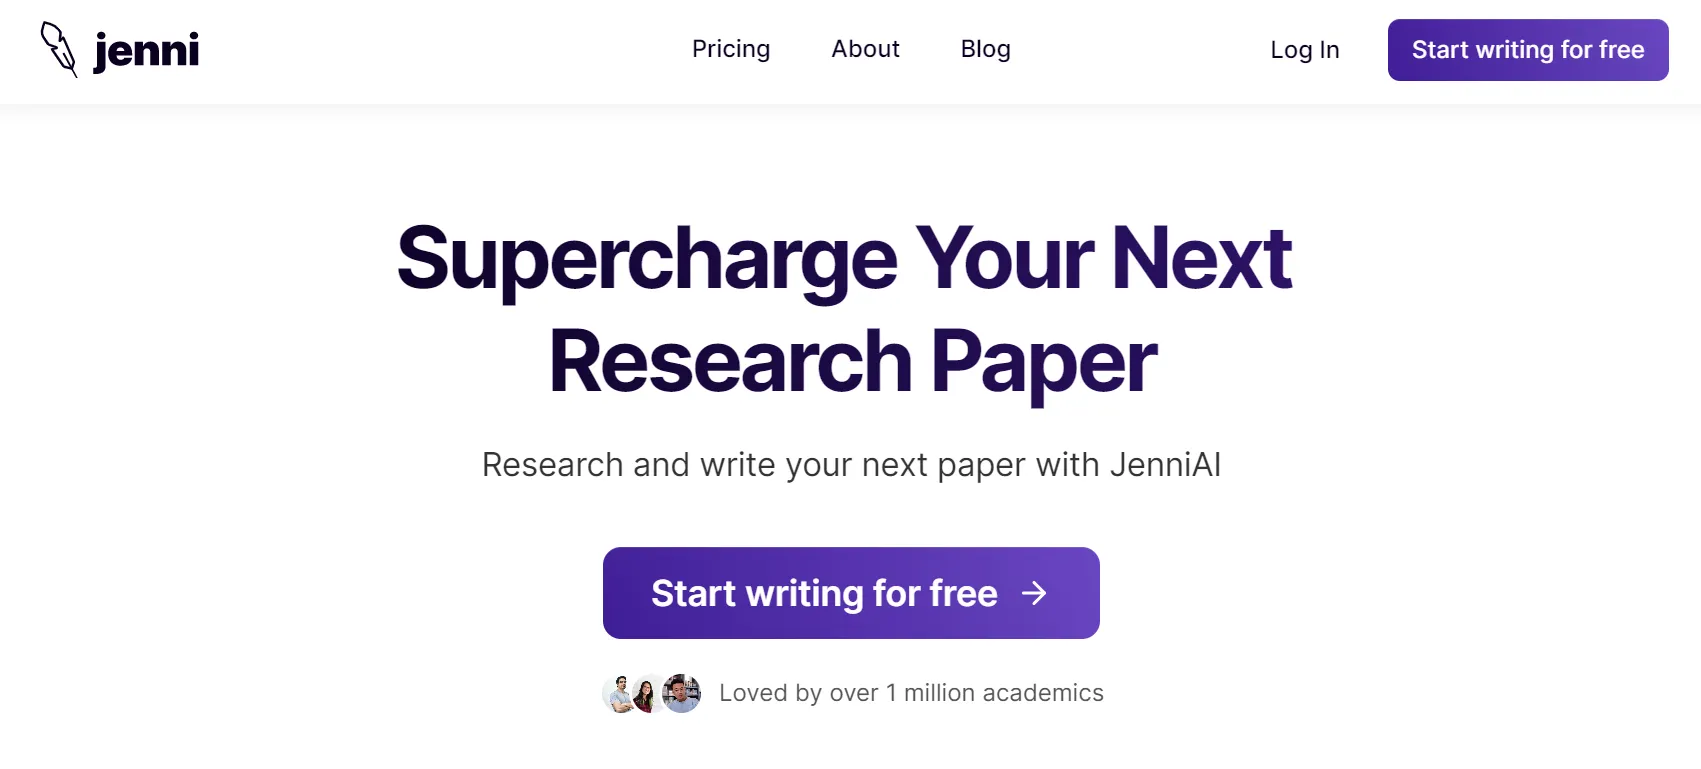Click the "Research Paper" headline line
The width and height of the screenshot is (1701, 769).
[x=852, y=362]
